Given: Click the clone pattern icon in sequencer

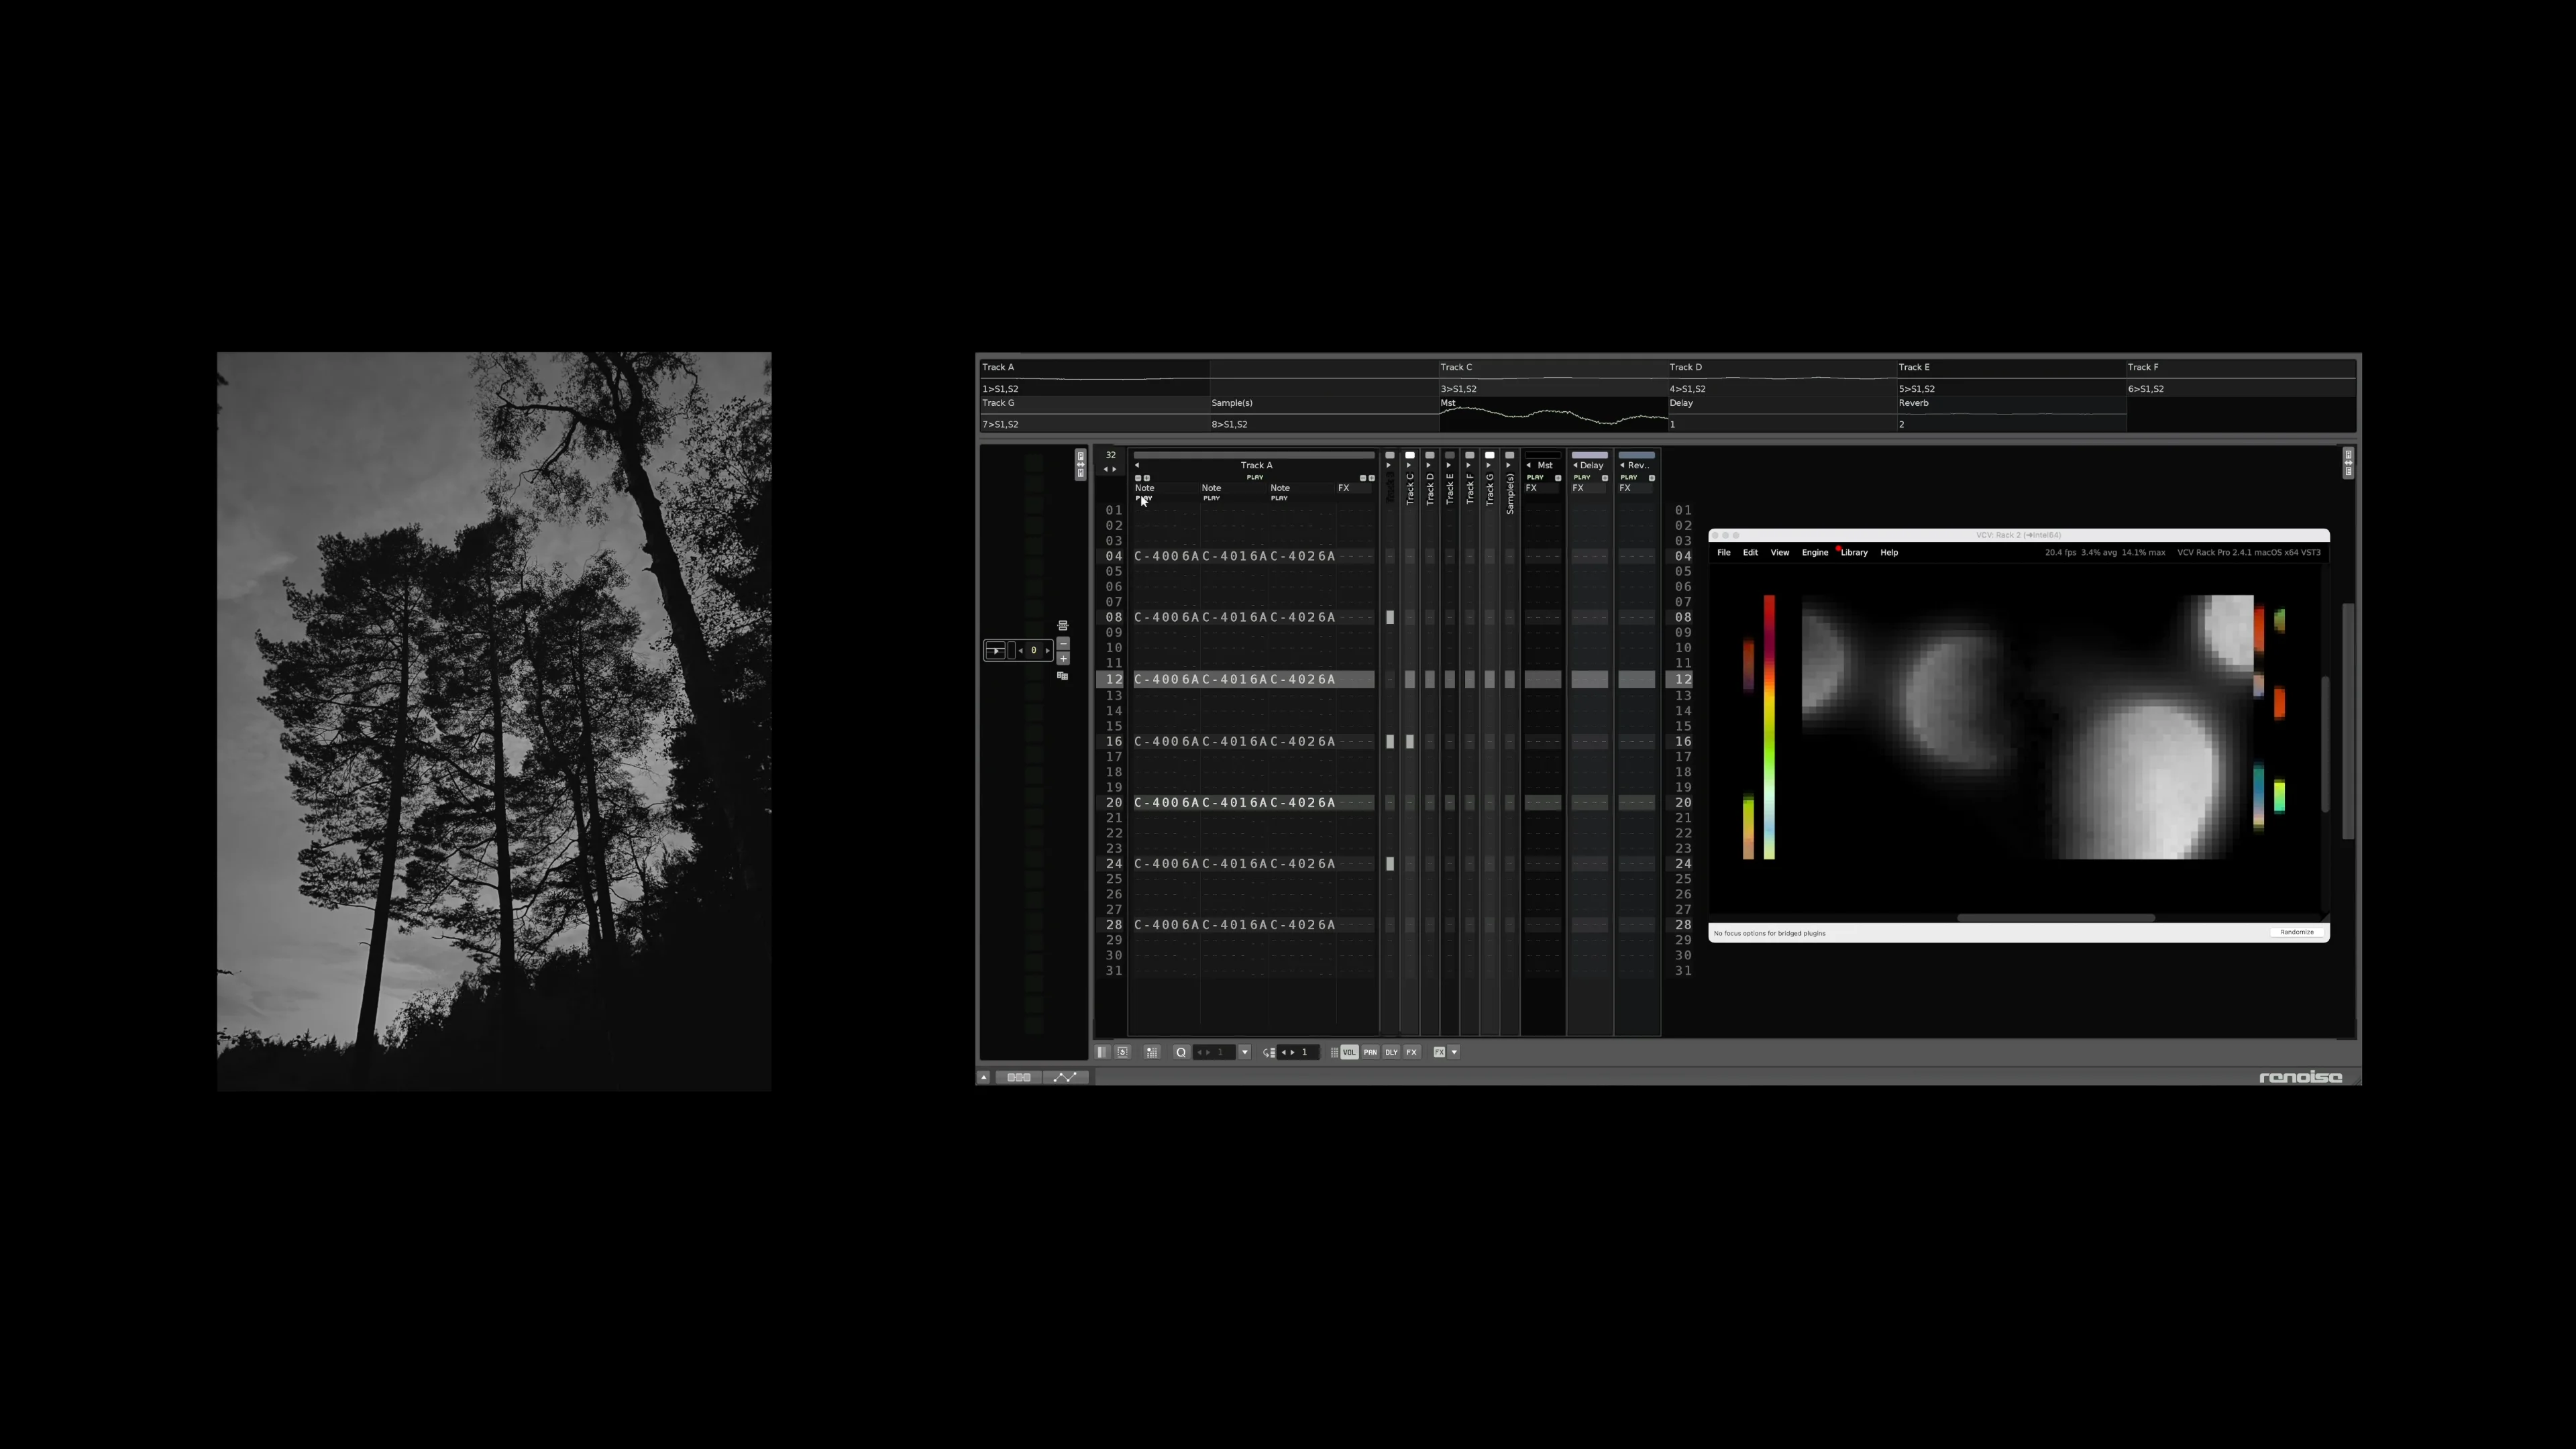Looking at the screenshot, I should click(1063, 676).
